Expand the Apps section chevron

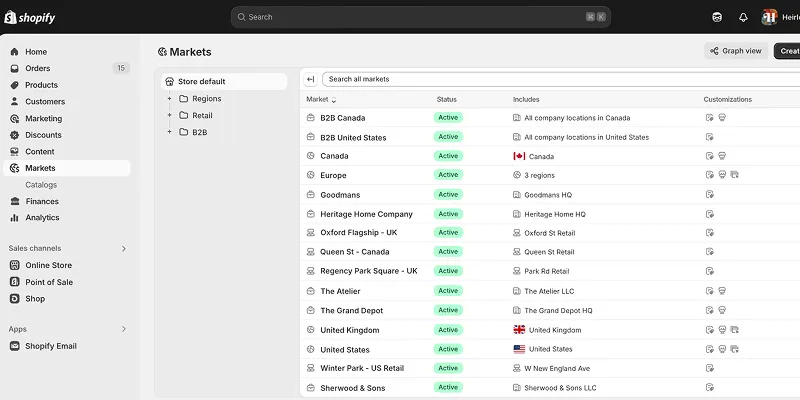pyautogui.click(x=123, y=329)
